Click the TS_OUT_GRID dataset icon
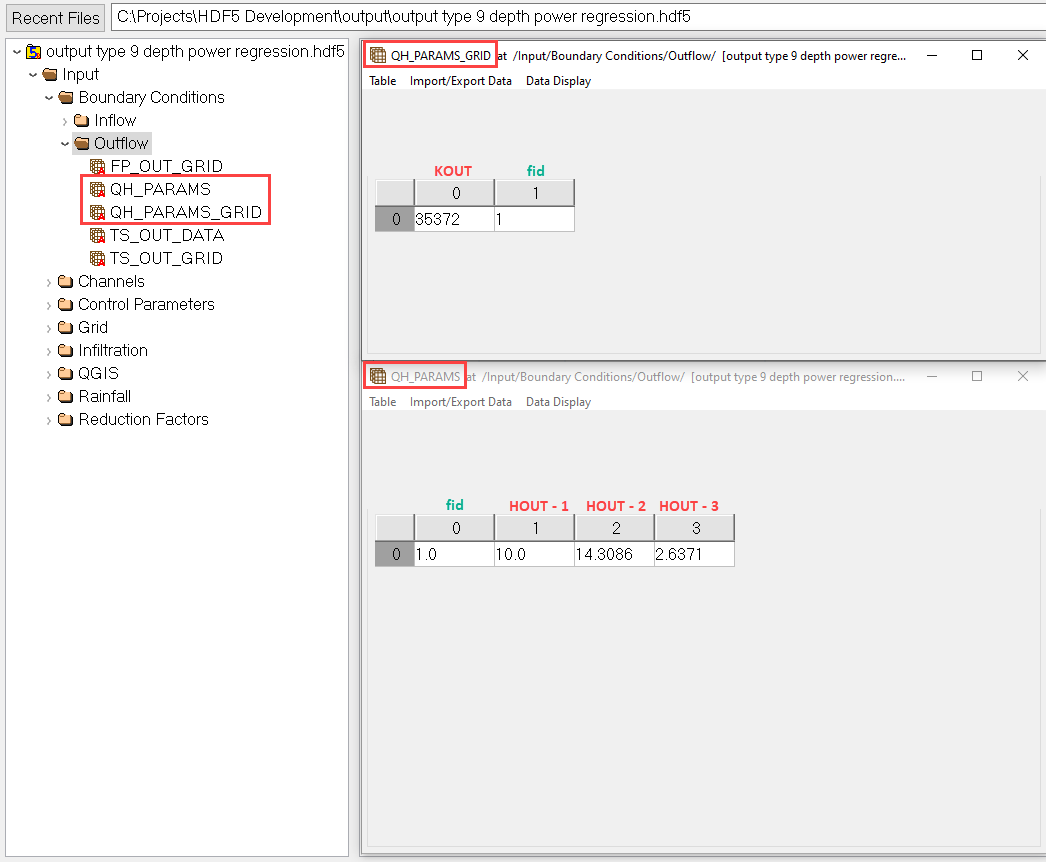Screen dimensions: 1046x862 (x=97, y=259)
